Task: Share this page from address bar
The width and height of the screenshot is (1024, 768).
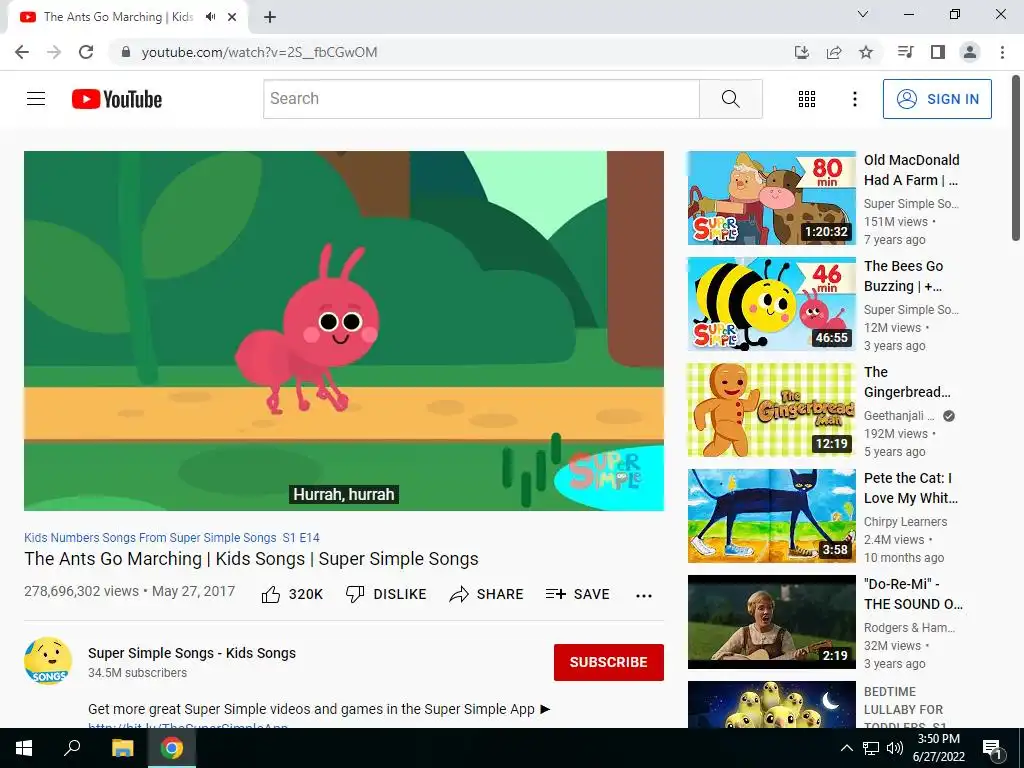Action: pos(834,52)
